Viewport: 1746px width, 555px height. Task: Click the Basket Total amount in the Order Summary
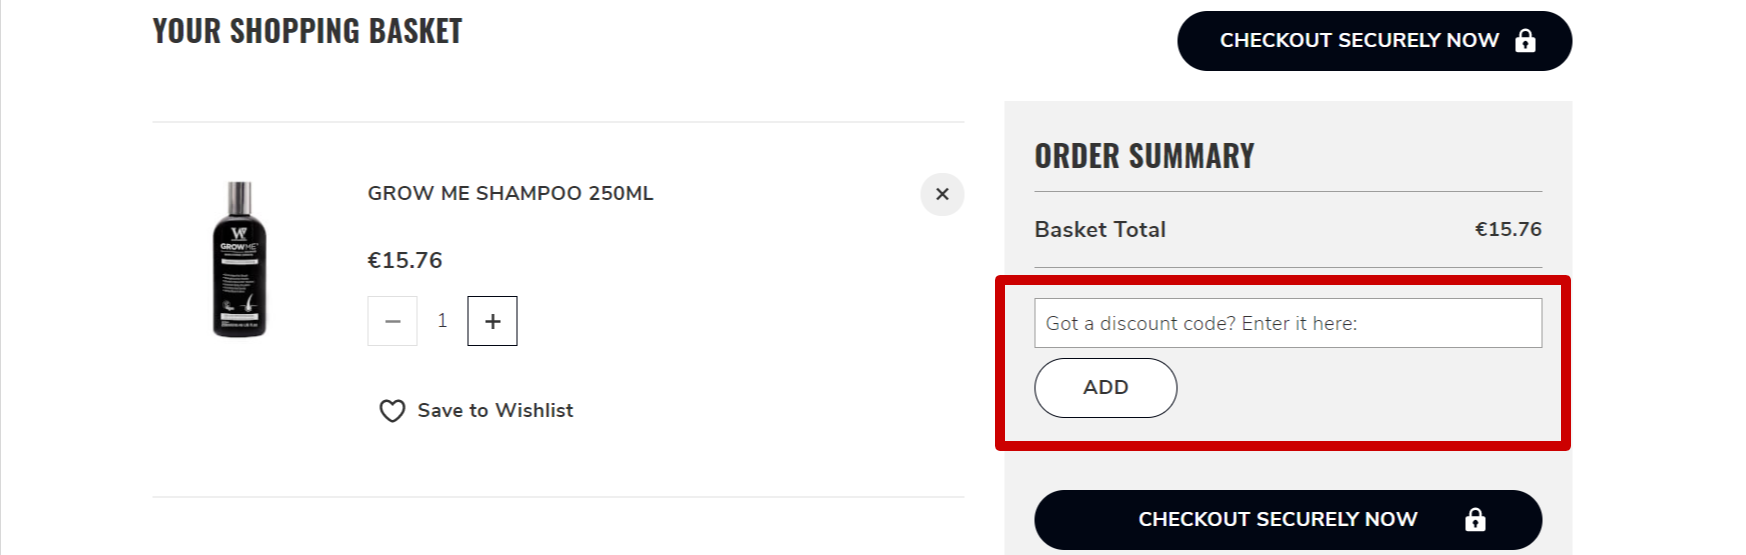point(1508,229)
